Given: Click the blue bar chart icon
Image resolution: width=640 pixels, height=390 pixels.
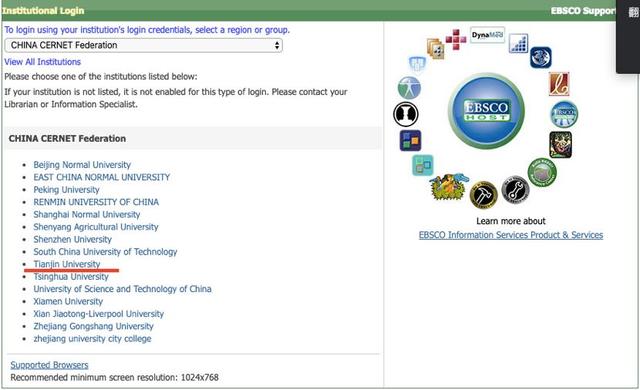Looking at the screenshot, I should tap(518, 43).
